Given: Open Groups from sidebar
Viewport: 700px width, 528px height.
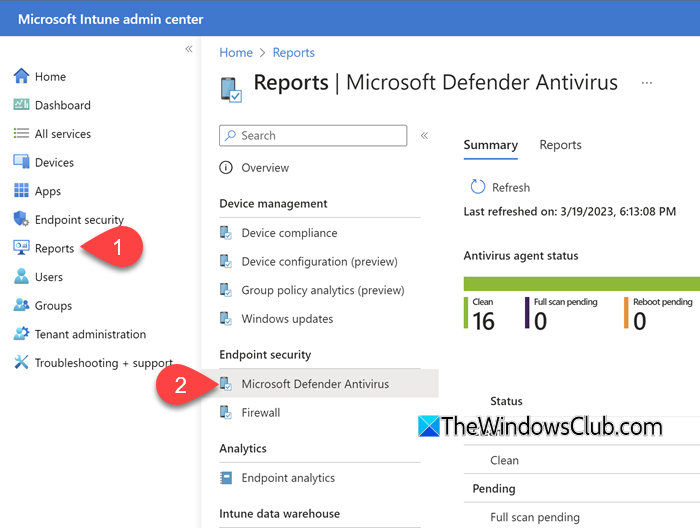Looking at the screenshot, I should (53, 306).
